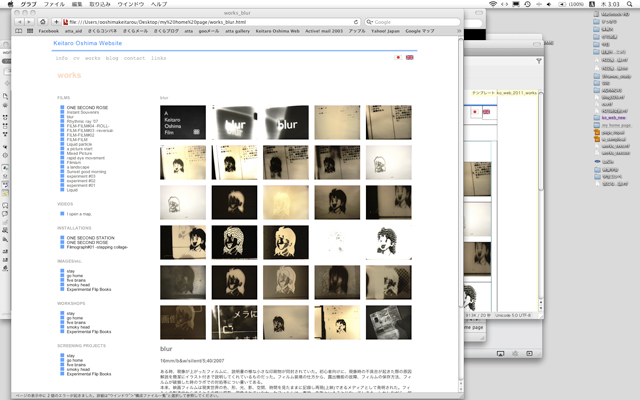The height and width of the screenshot is (400, 640).
Task: Open the 'my home page' desktop folder
Action: (x=612, y=125)
